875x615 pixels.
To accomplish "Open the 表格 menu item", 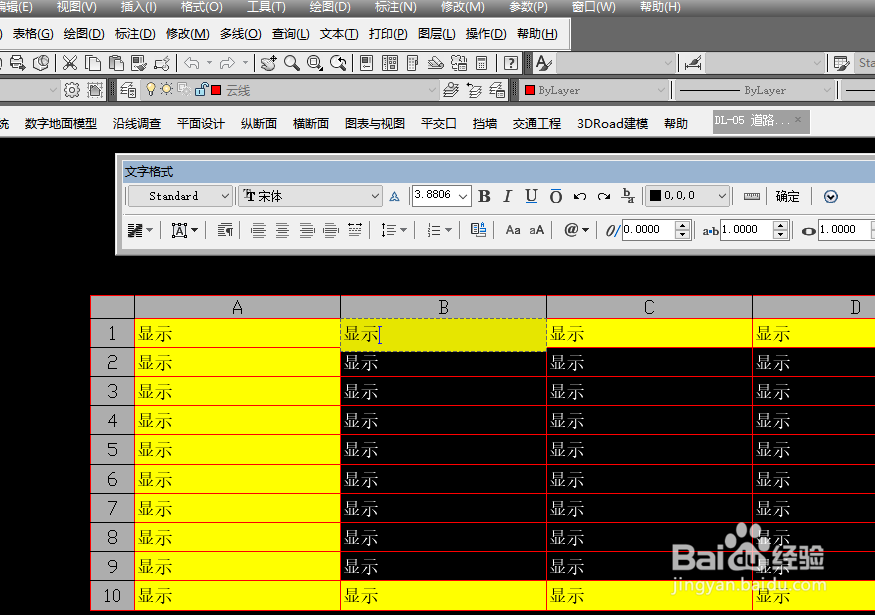I will (31, 33).
